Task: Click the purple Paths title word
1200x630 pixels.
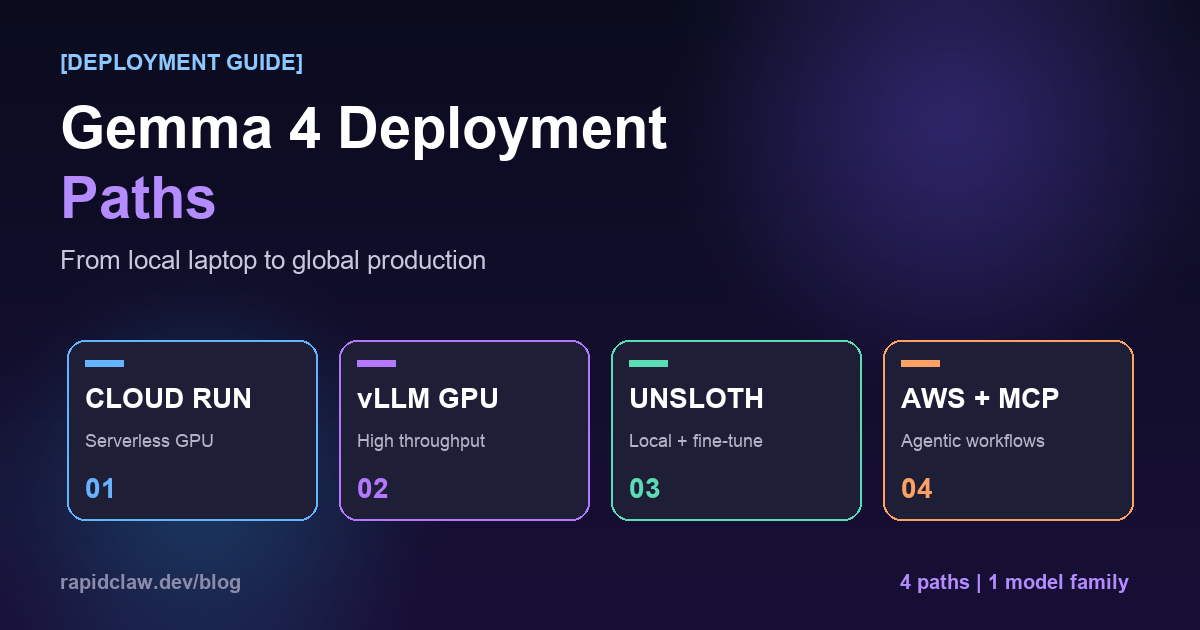Action: click(138, 198)
